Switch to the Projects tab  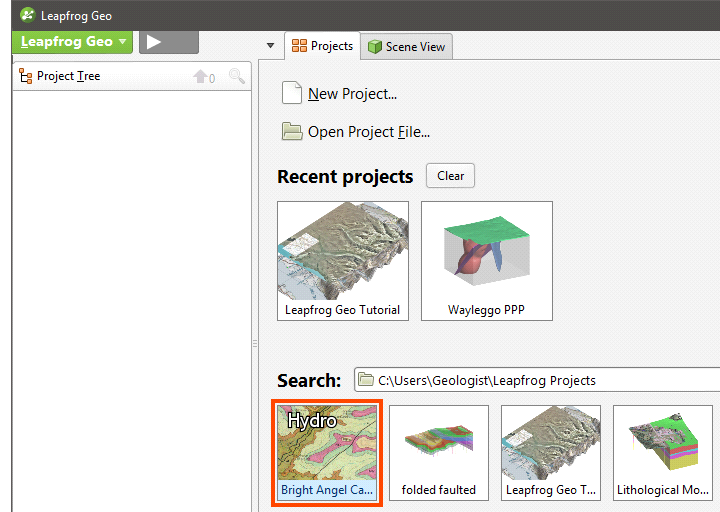pos(323,46)
